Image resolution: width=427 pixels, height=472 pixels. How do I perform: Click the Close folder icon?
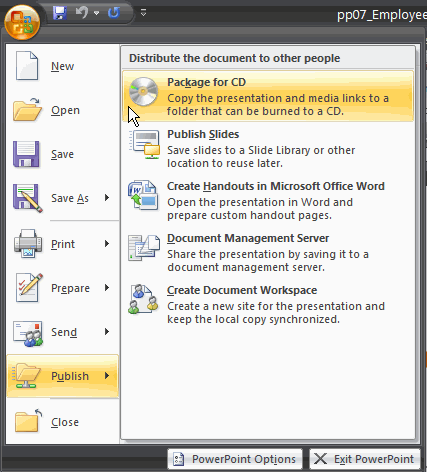29,421
